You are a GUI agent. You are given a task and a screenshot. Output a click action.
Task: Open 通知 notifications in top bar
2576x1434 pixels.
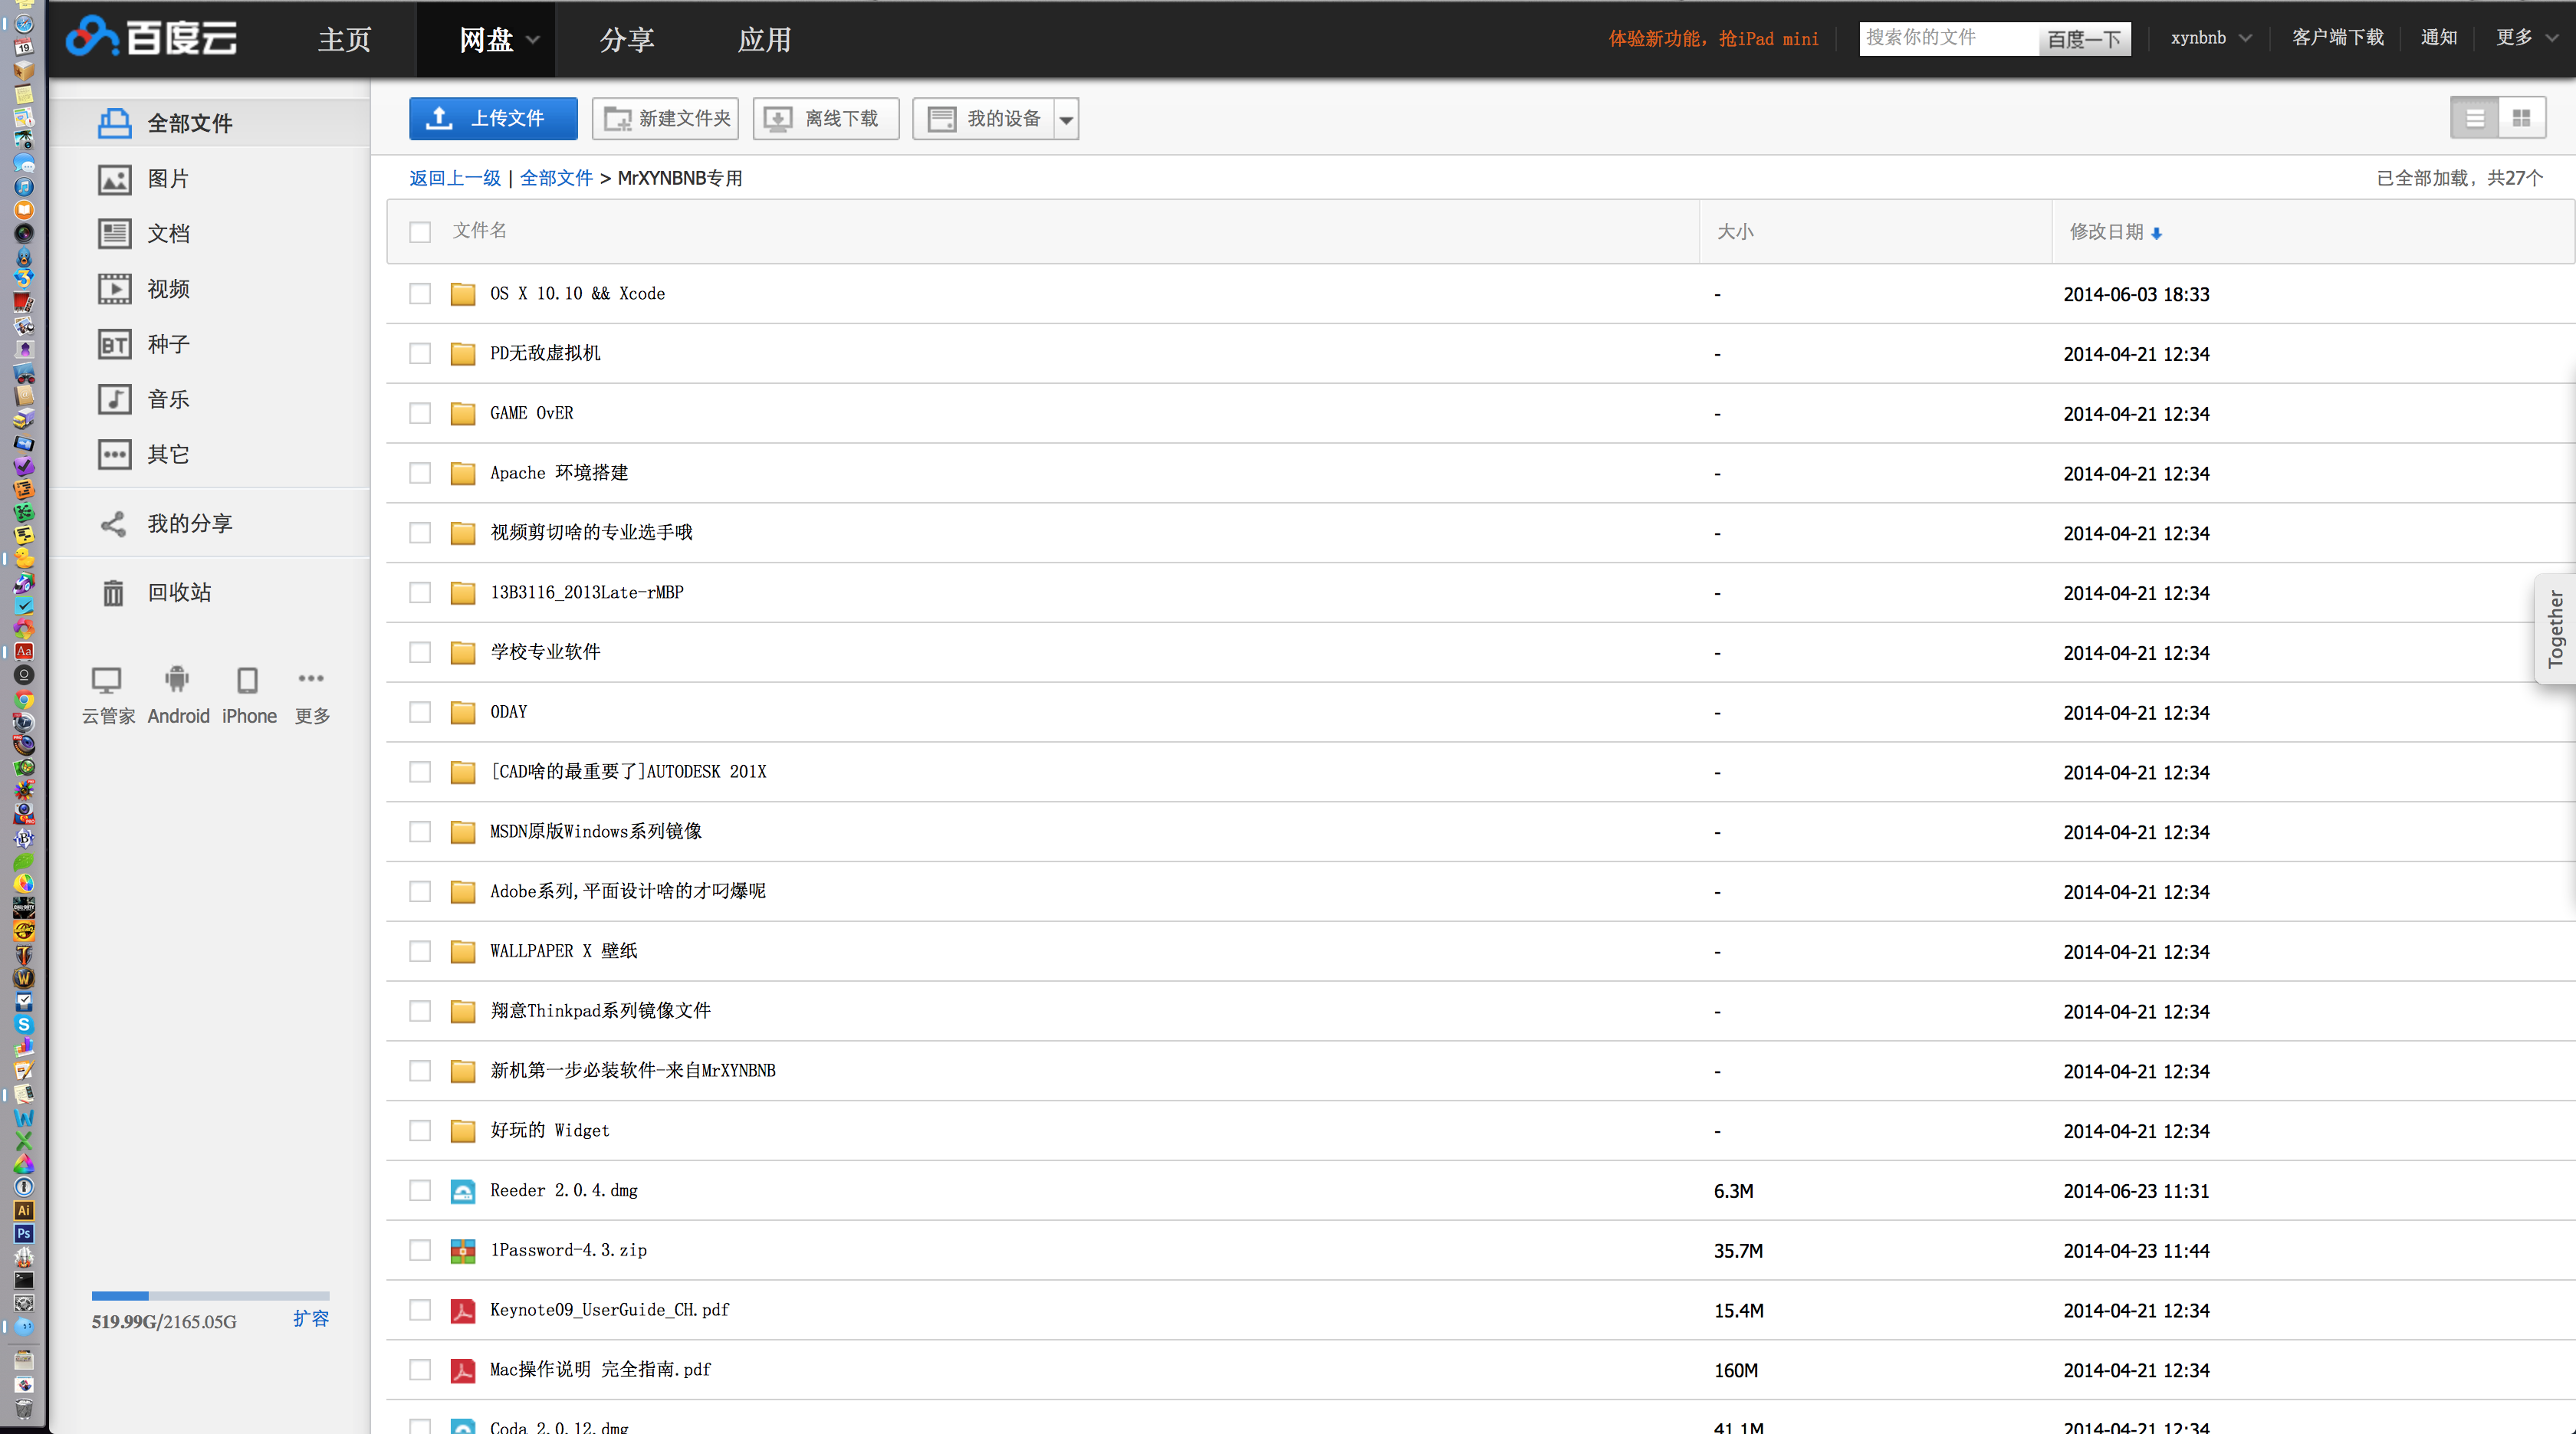pyautogui.click(x=2438, y=38)
